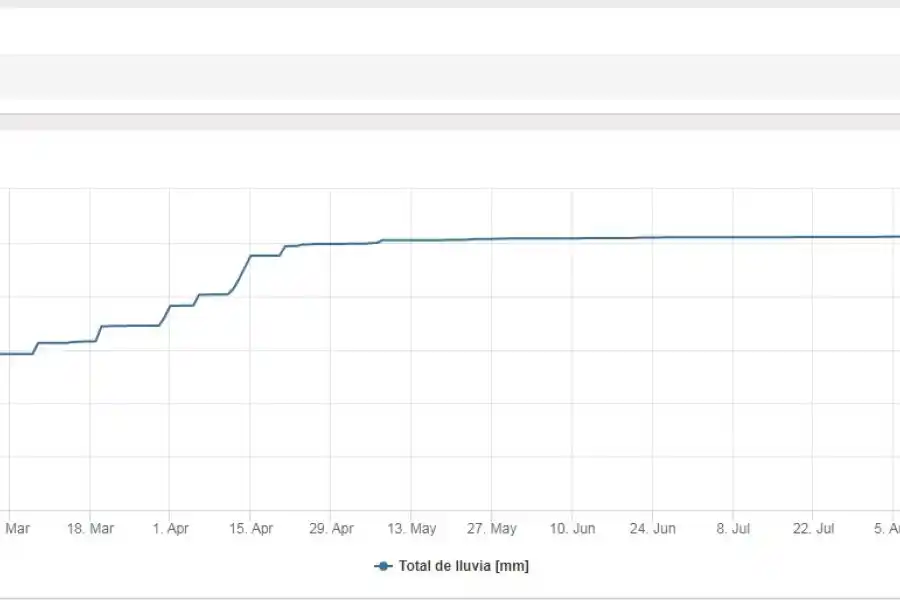This screenshot has height=600, width=900.
Task: Click the rainfall line above 22. Jul
Action: pyautogui.click(x=813, y=237)
